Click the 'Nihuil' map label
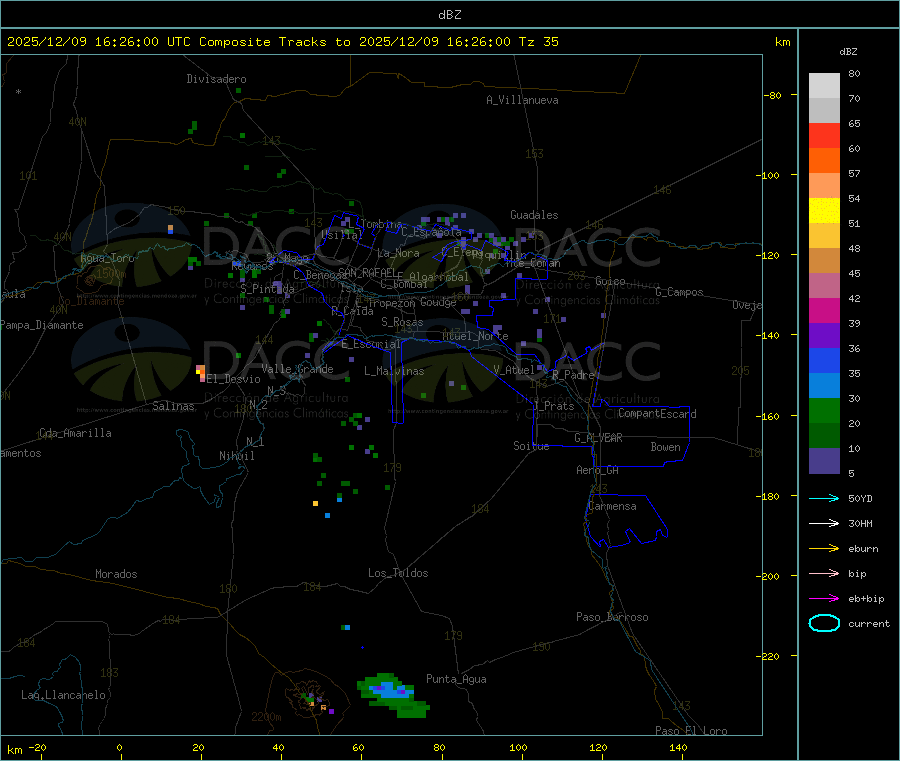The width and height of the screenshot is (900, 761). pos(237,456)
